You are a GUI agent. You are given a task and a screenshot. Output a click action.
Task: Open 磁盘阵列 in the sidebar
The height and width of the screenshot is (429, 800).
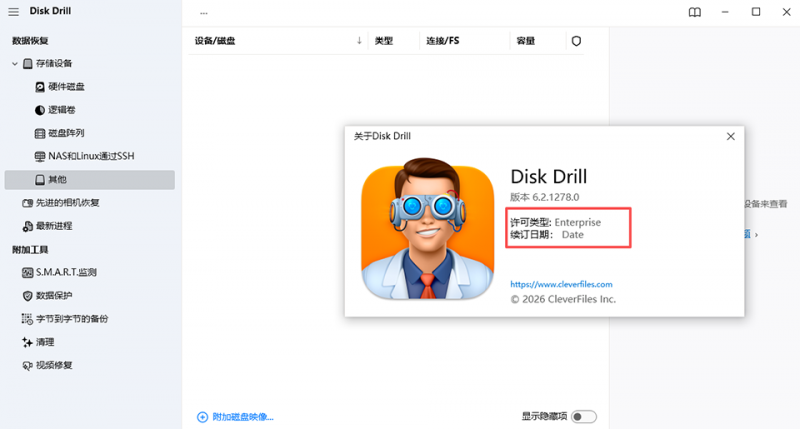point(66,133)
